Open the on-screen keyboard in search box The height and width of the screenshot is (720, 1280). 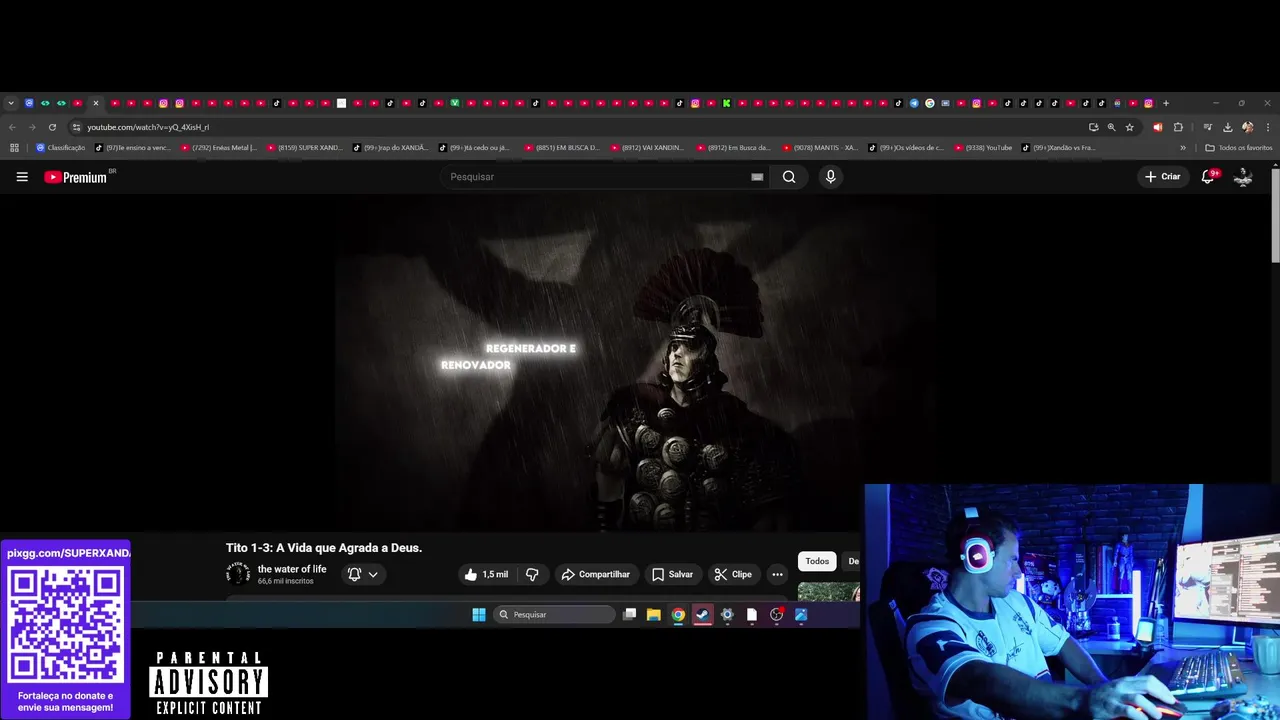[757, 177]
